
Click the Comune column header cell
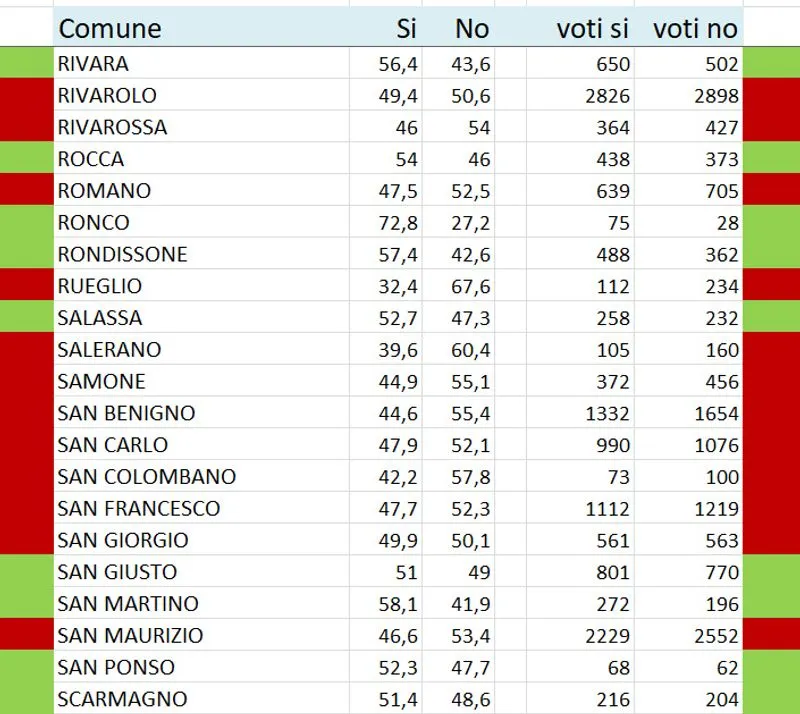[x=200, y=29]
